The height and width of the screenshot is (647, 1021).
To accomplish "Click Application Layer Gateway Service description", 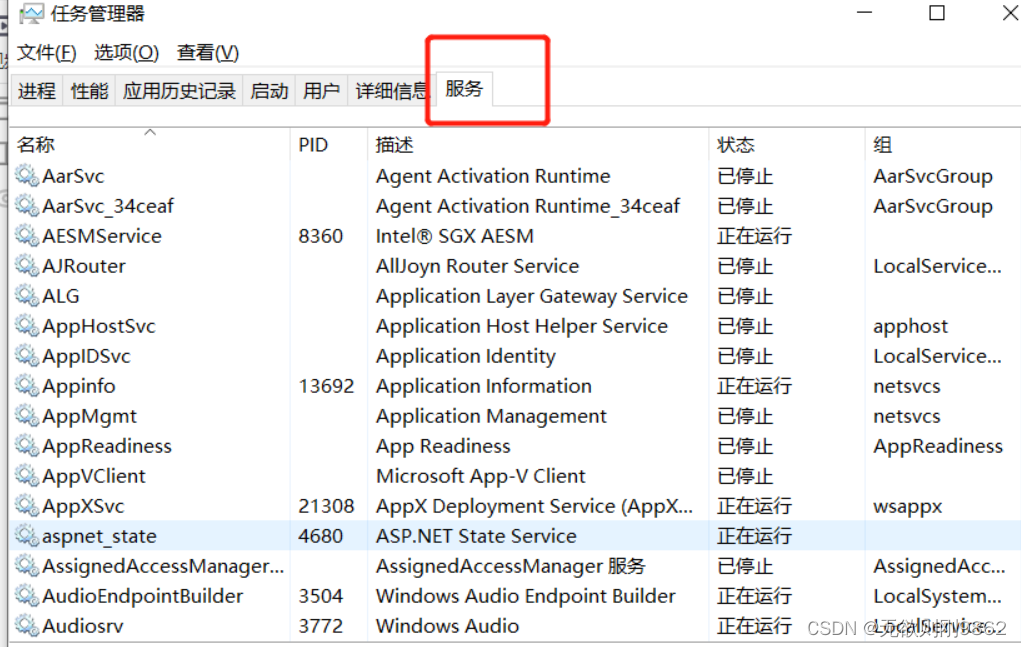I will pyautogui.click(x=531, y=296).
